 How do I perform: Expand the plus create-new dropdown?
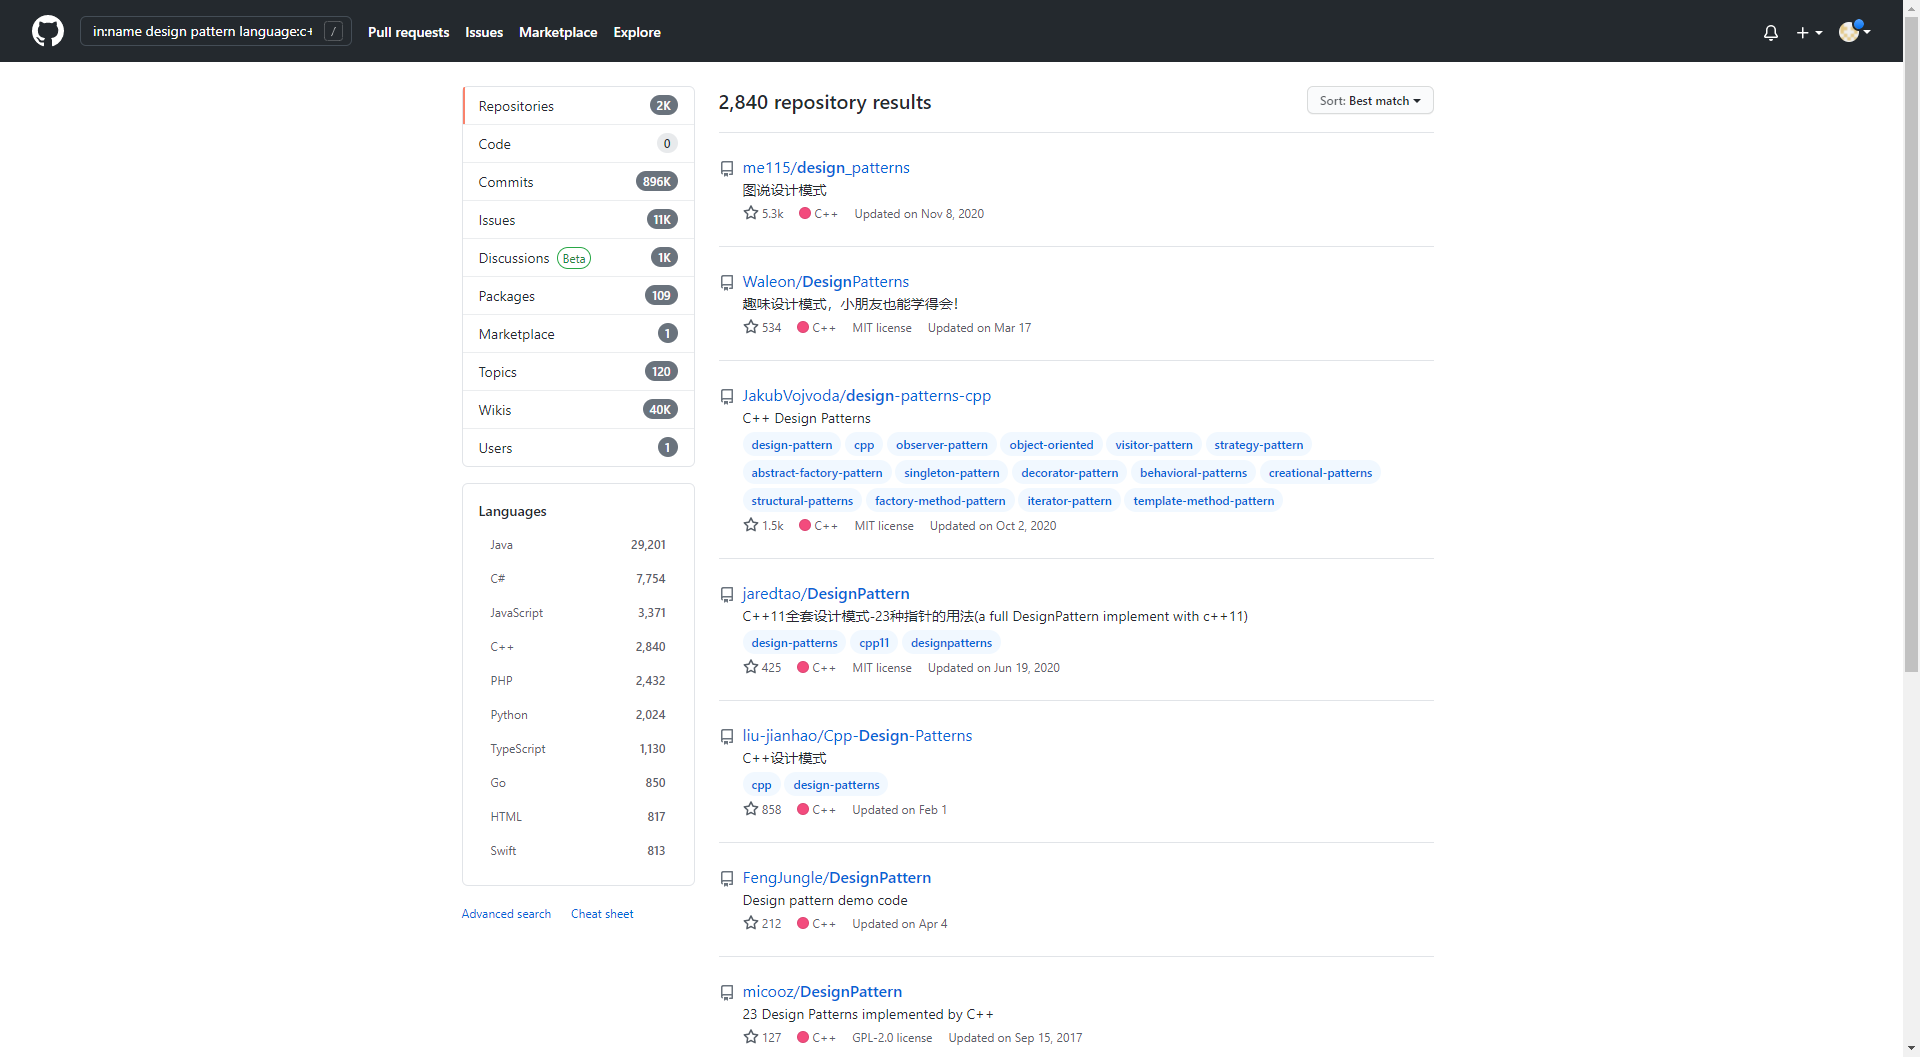[x=1809, y=32]
